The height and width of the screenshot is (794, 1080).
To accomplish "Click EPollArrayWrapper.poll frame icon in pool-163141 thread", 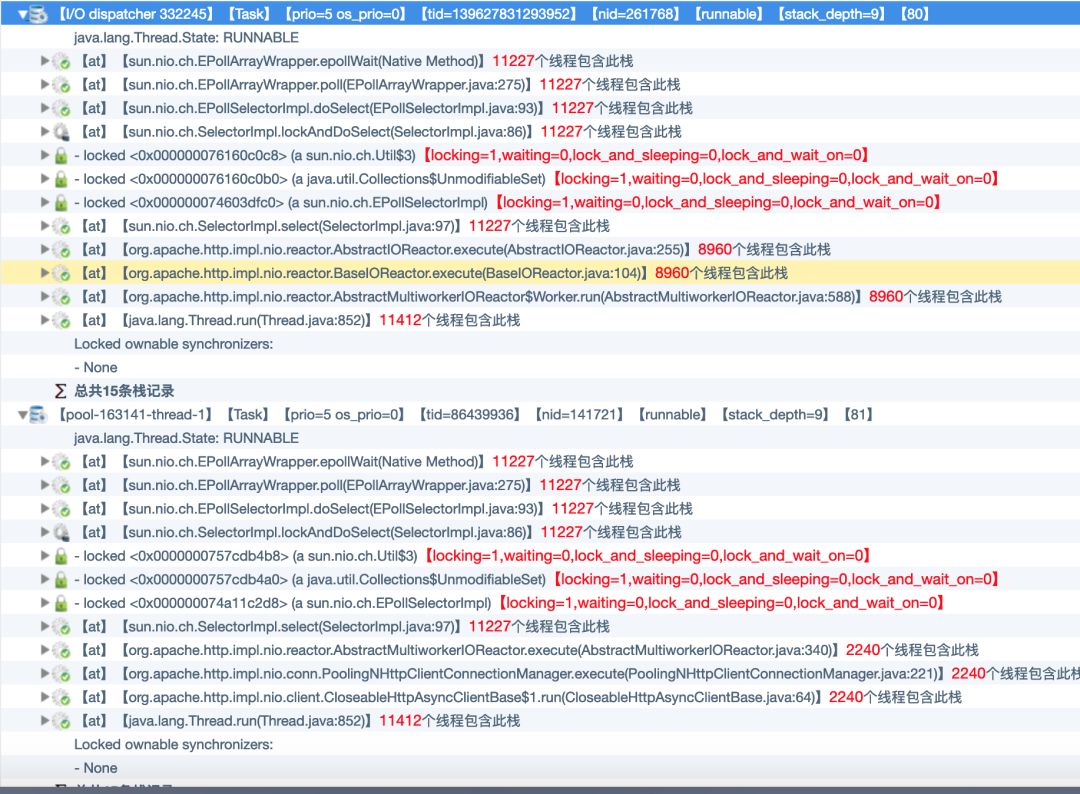I will (61, 485).
